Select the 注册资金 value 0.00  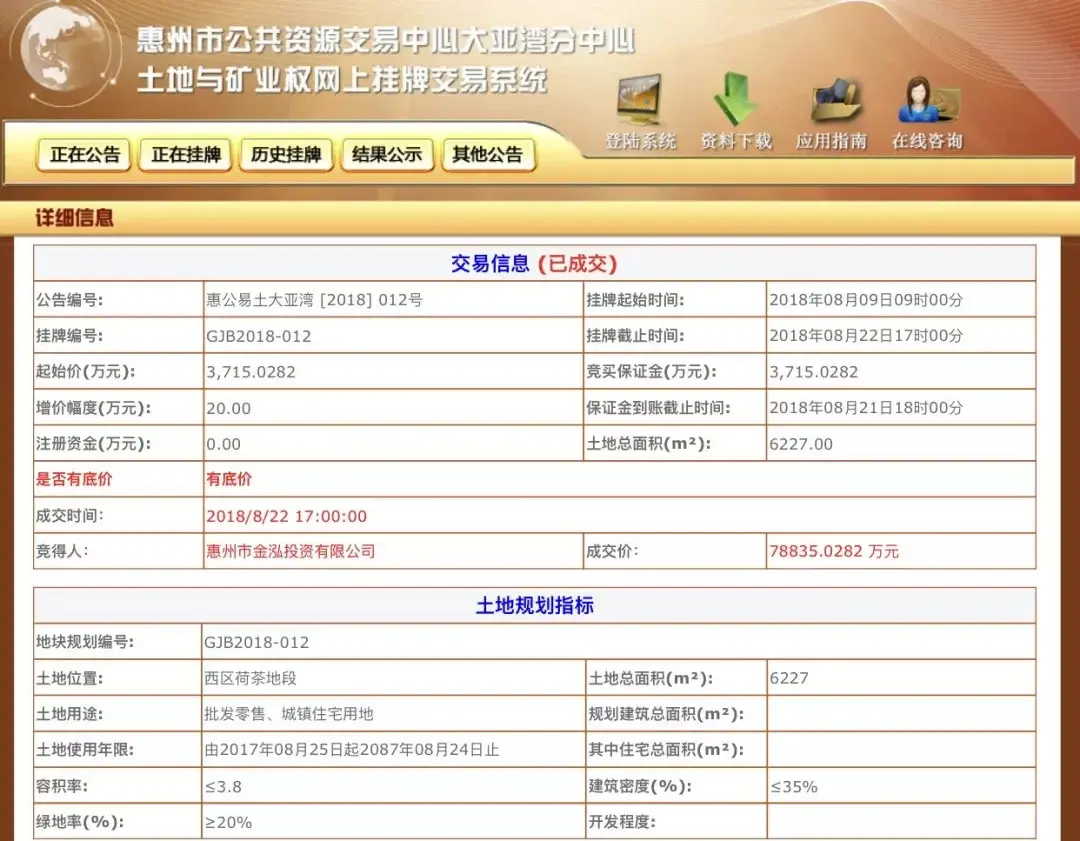pyautogui.click(x=223, y=444)
